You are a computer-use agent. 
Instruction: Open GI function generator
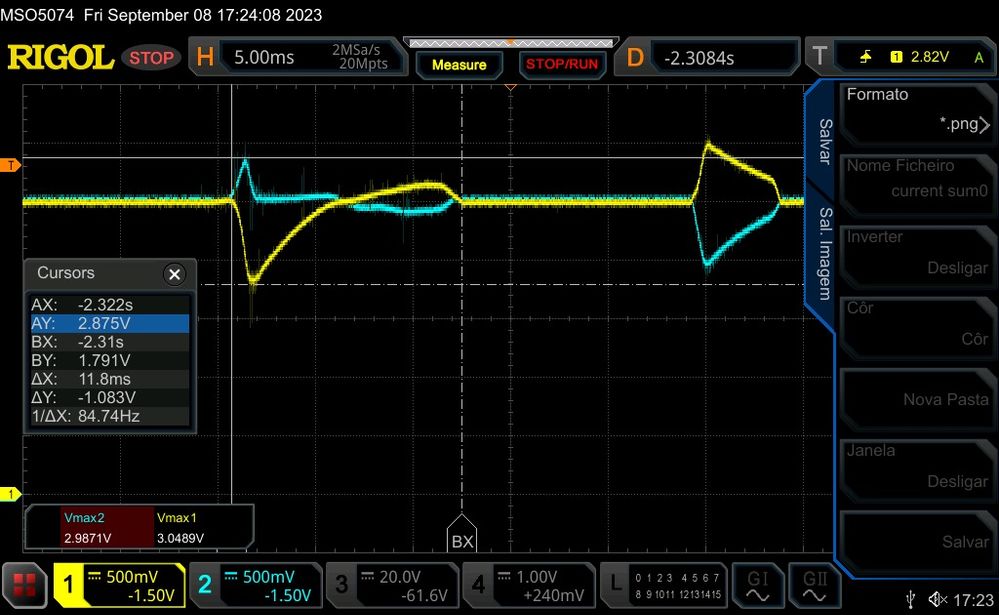coord(758,585)
